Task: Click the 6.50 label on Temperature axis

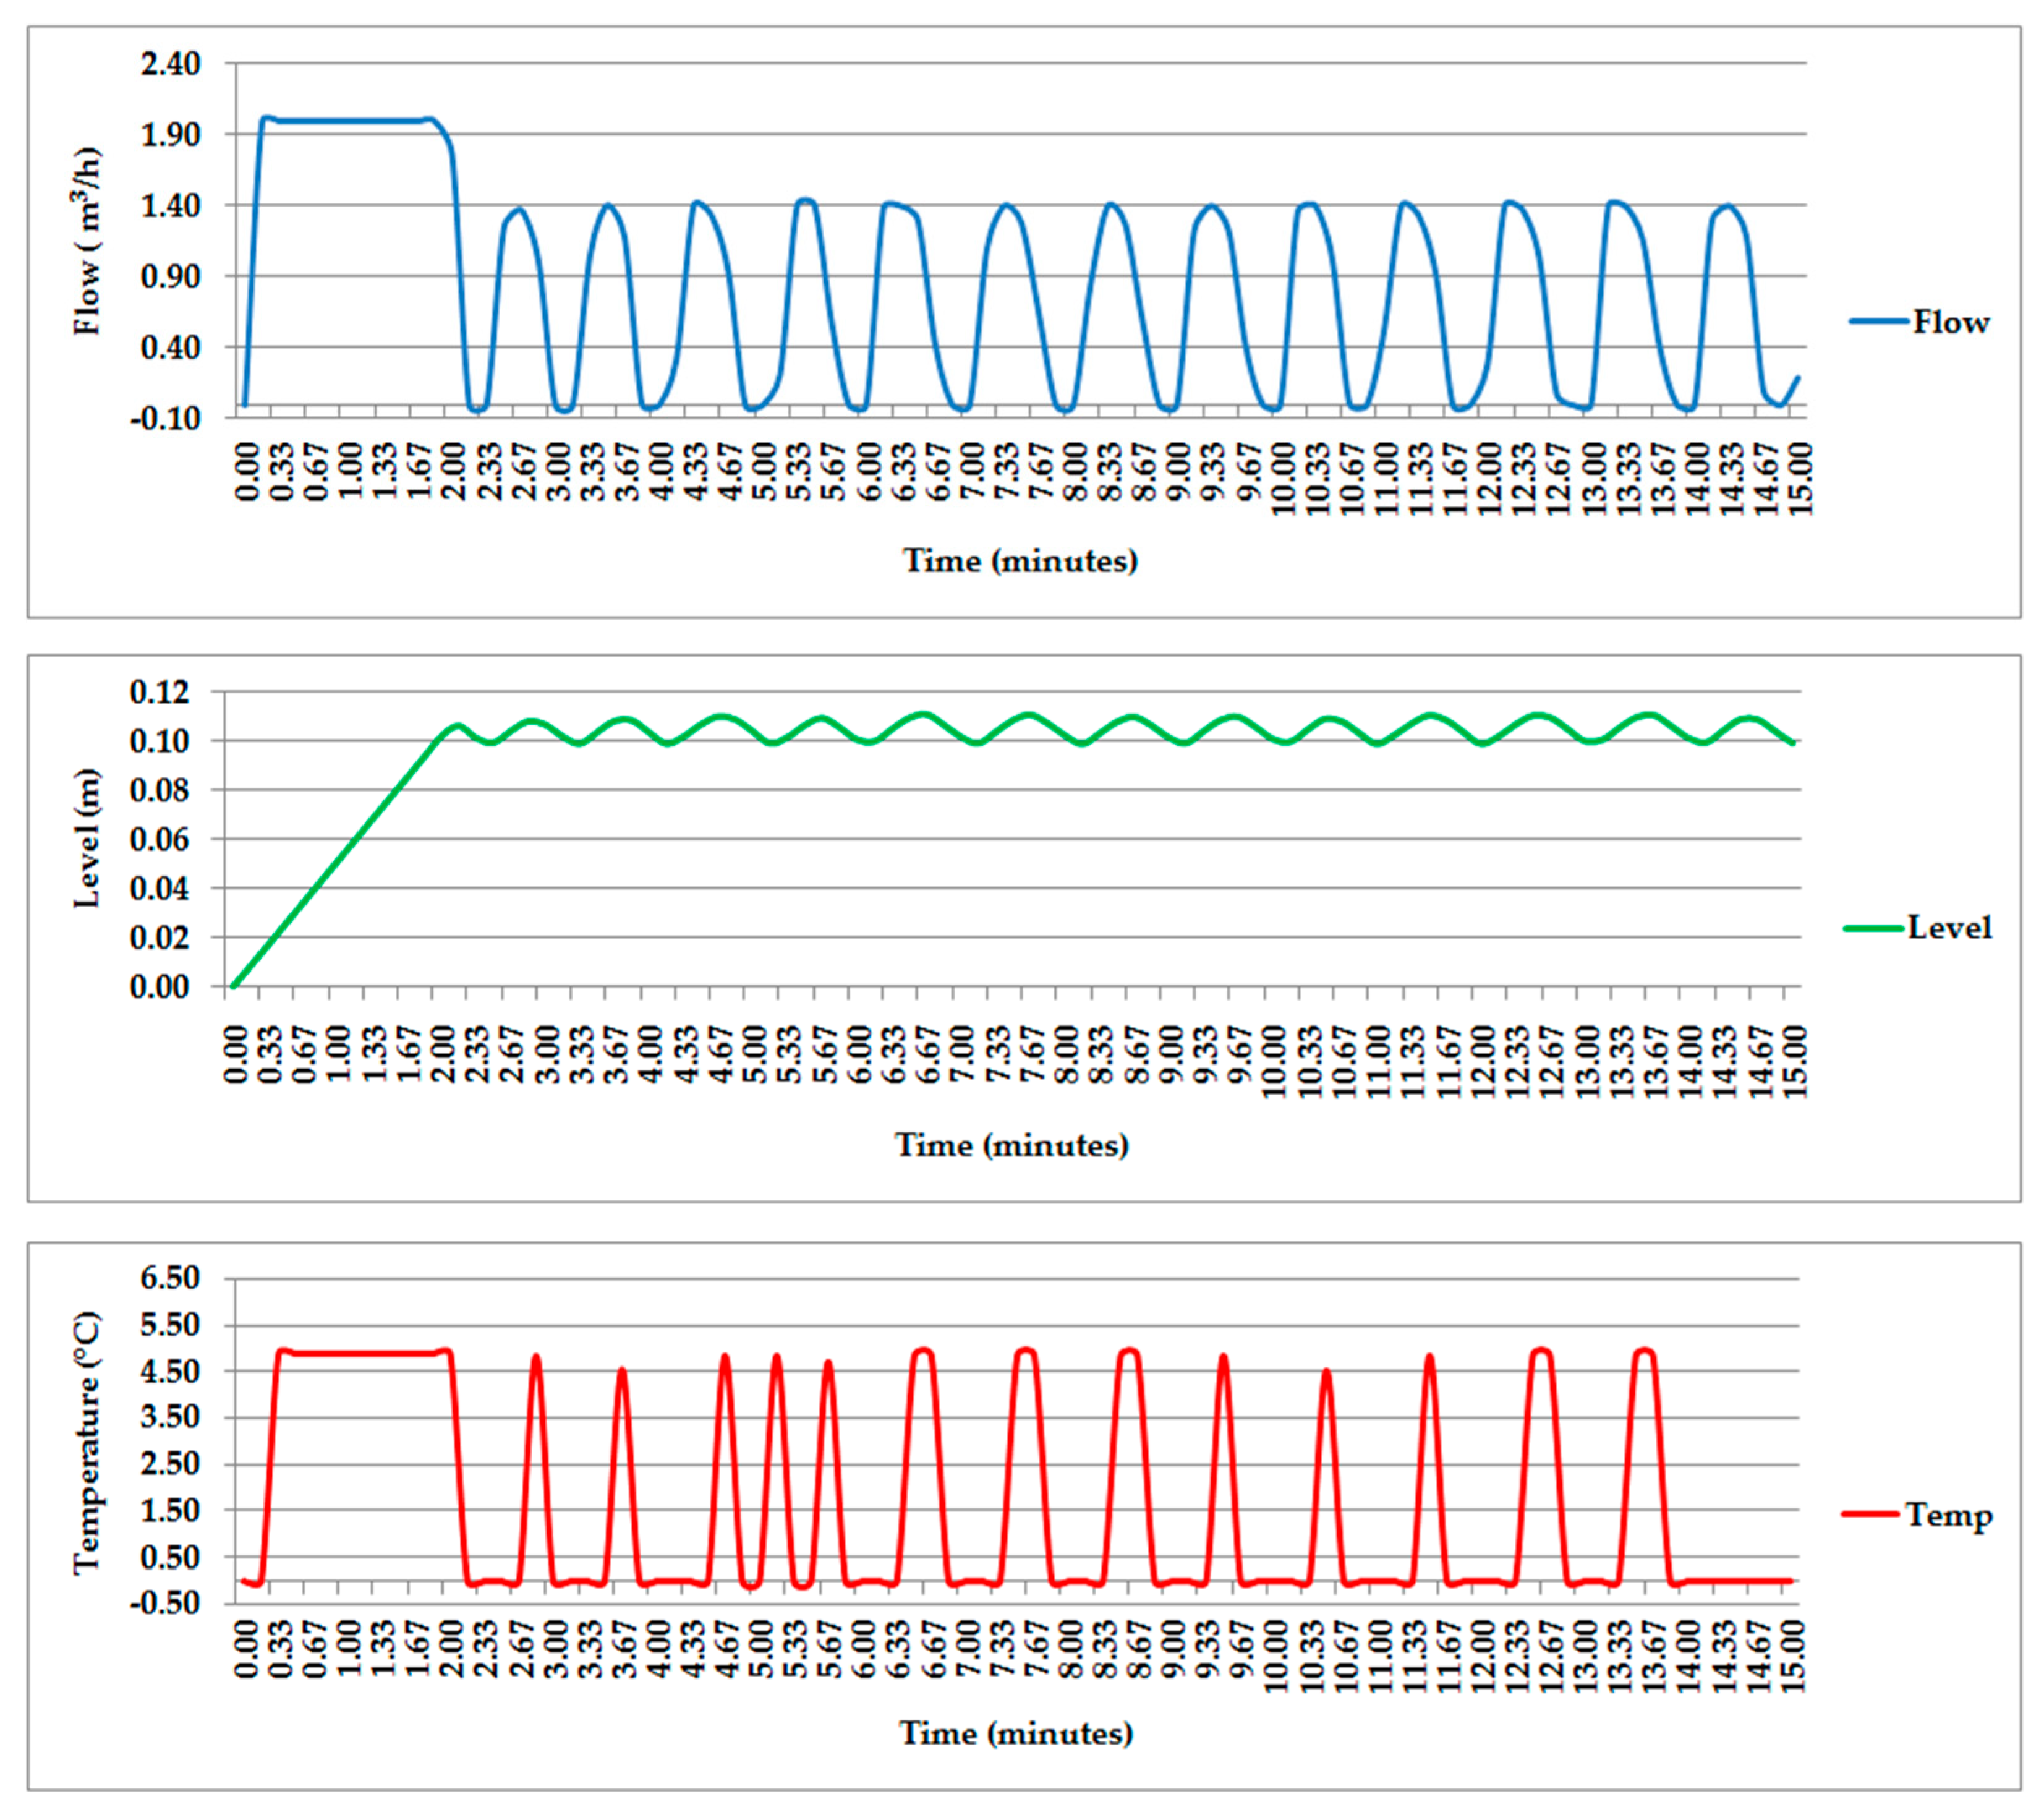Action: tap(171, 1279)
